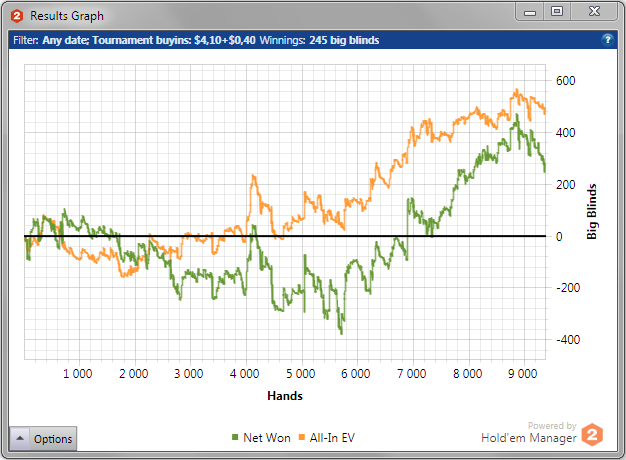Click the 4 000 x-axis label
The height and width of the screenshot is (460, 626).
click(x=244, y=374)
